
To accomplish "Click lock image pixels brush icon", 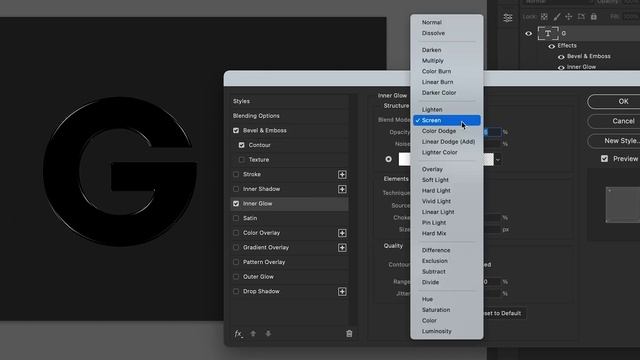I will click(x=557, y=17).
